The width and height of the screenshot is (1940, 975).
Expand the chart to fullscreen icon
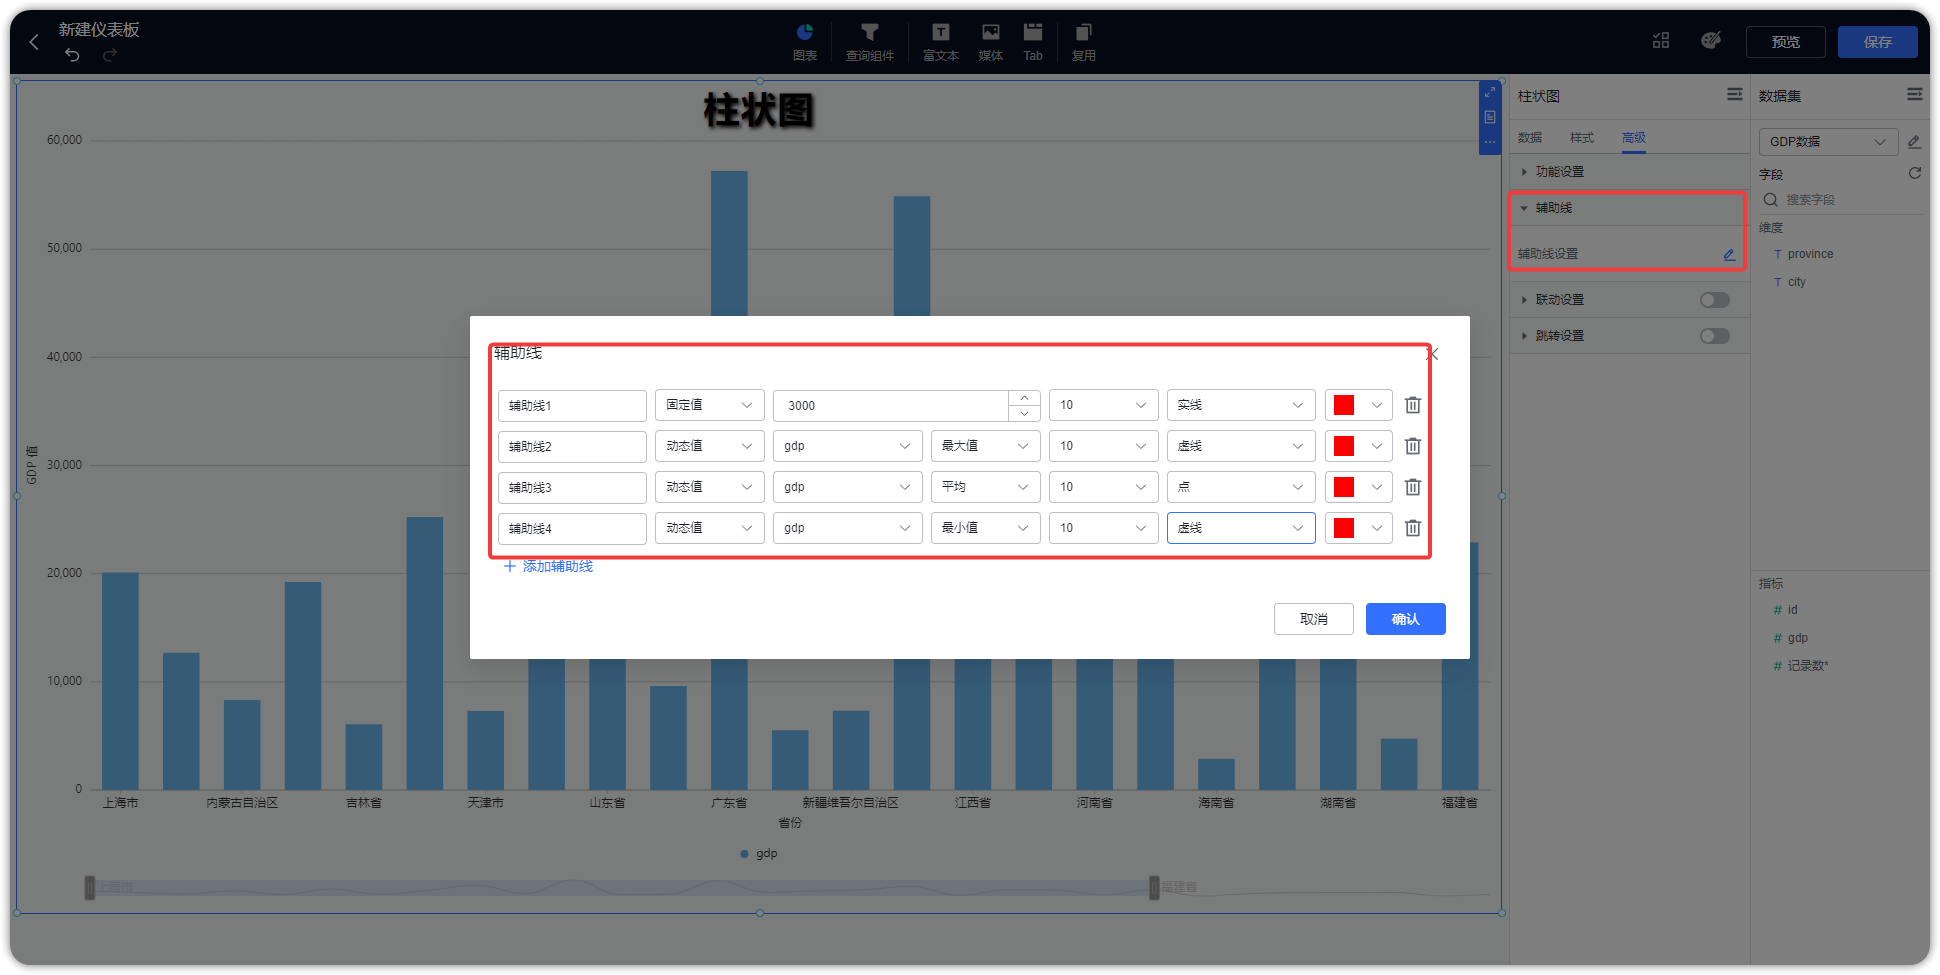pyautogui.click(x=1490, y=92)
